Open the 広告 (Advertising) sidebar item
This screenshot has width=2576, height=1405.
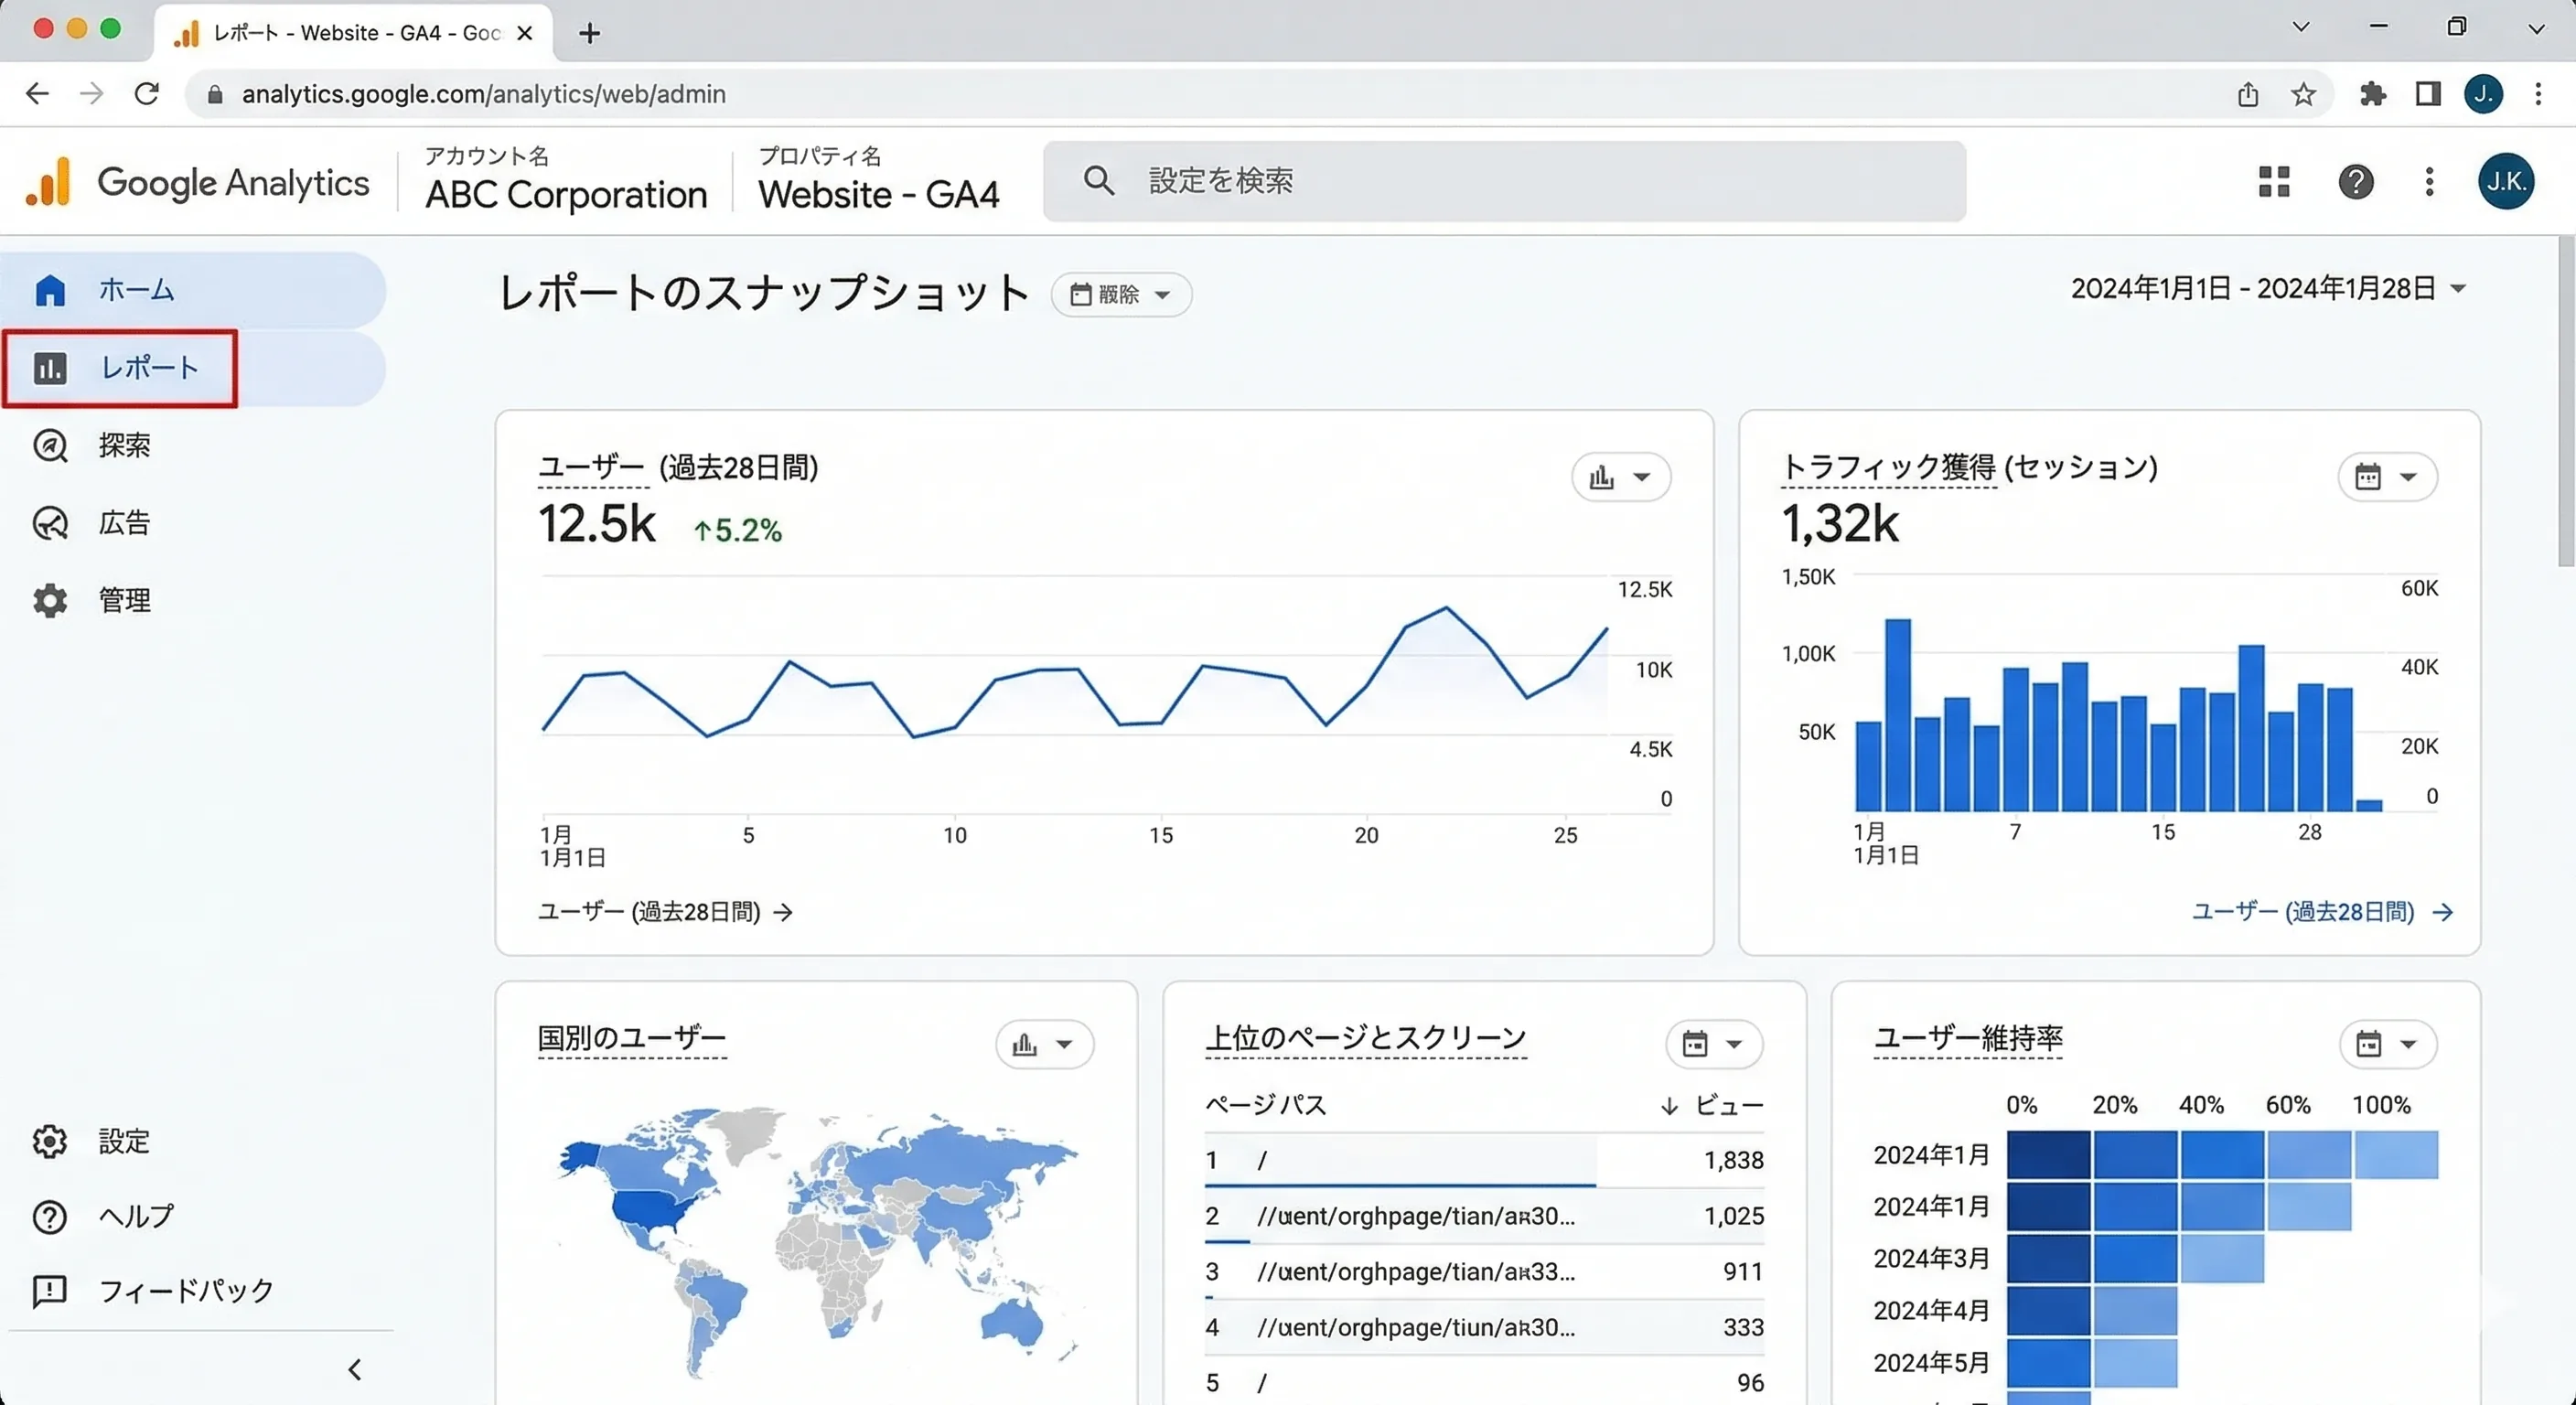(124, 523)
